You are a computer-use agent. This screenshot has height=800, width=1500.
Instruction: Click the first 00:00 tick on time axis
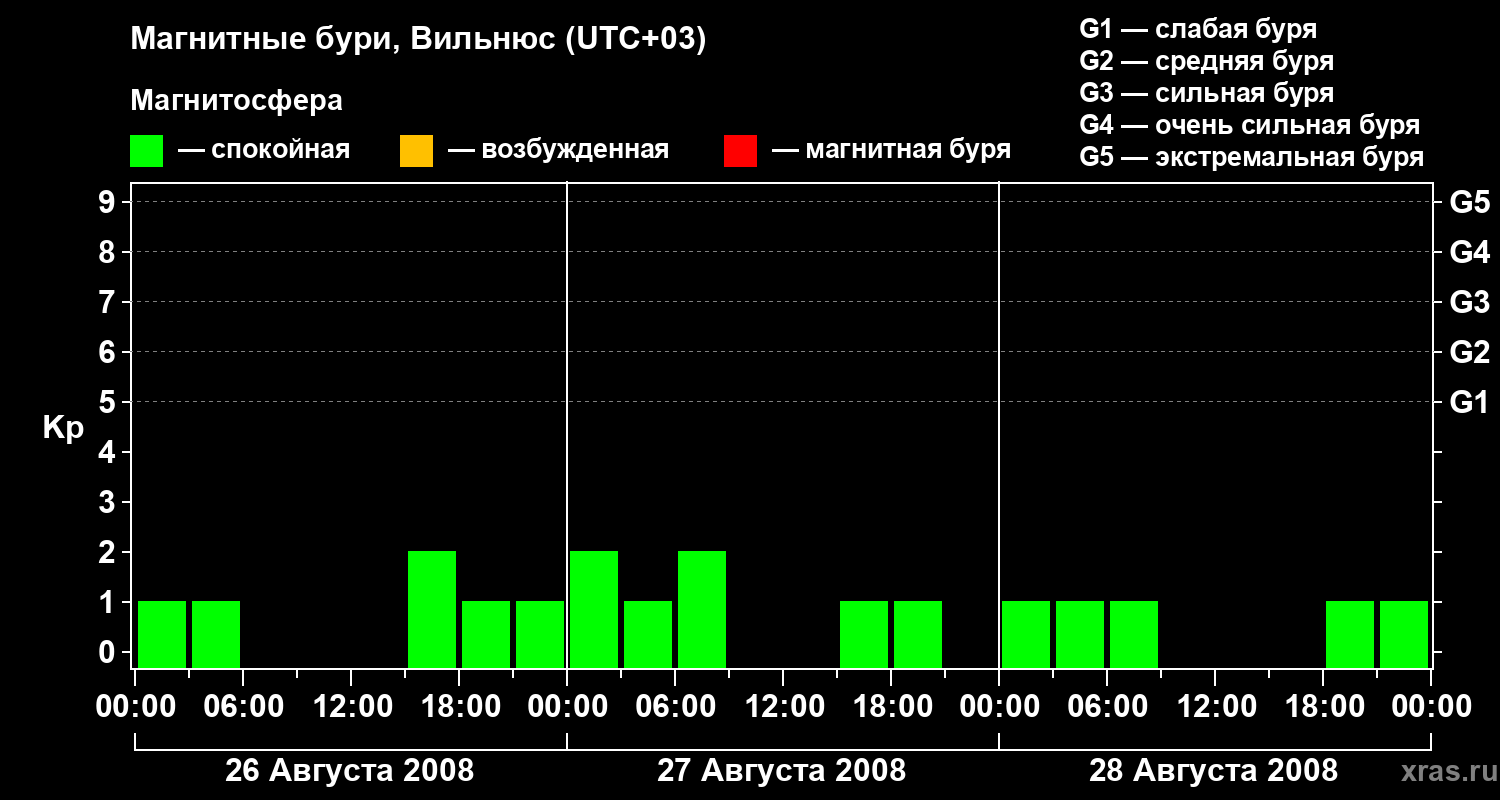coord(134,707)
